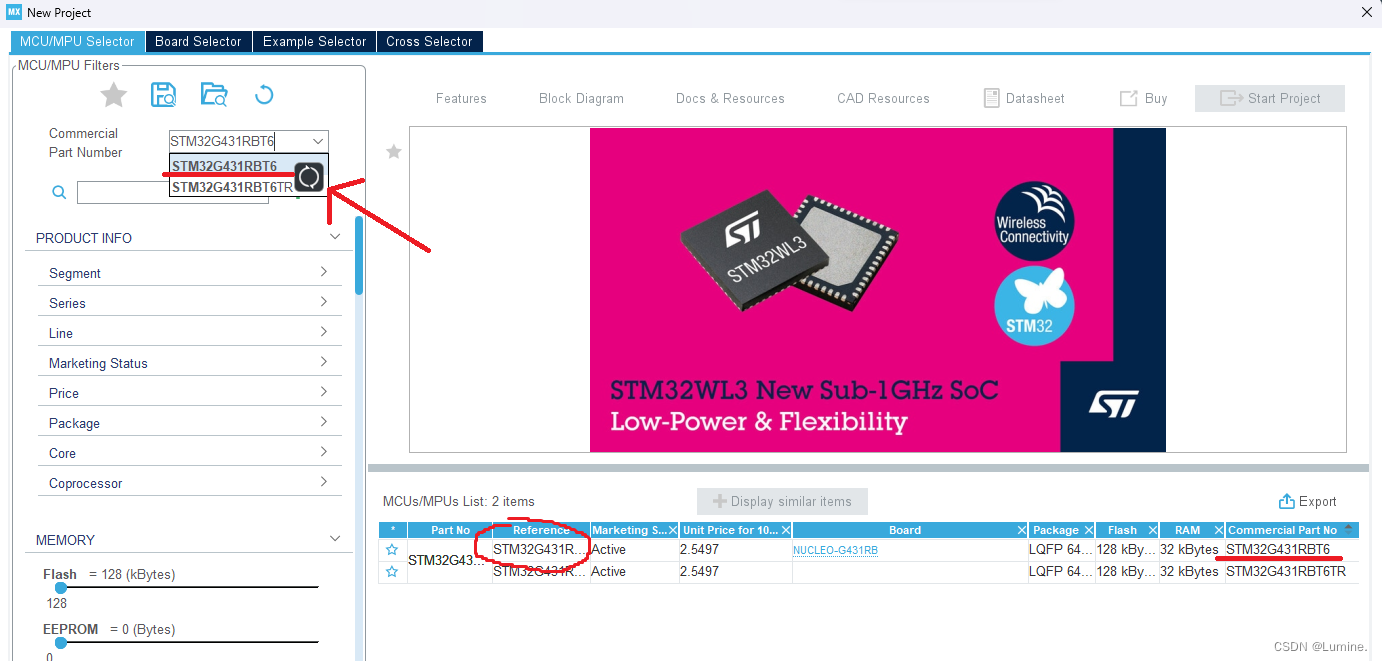Close the Board column
This screenshot has width=1382, height=661.
tap(1021, 530)
